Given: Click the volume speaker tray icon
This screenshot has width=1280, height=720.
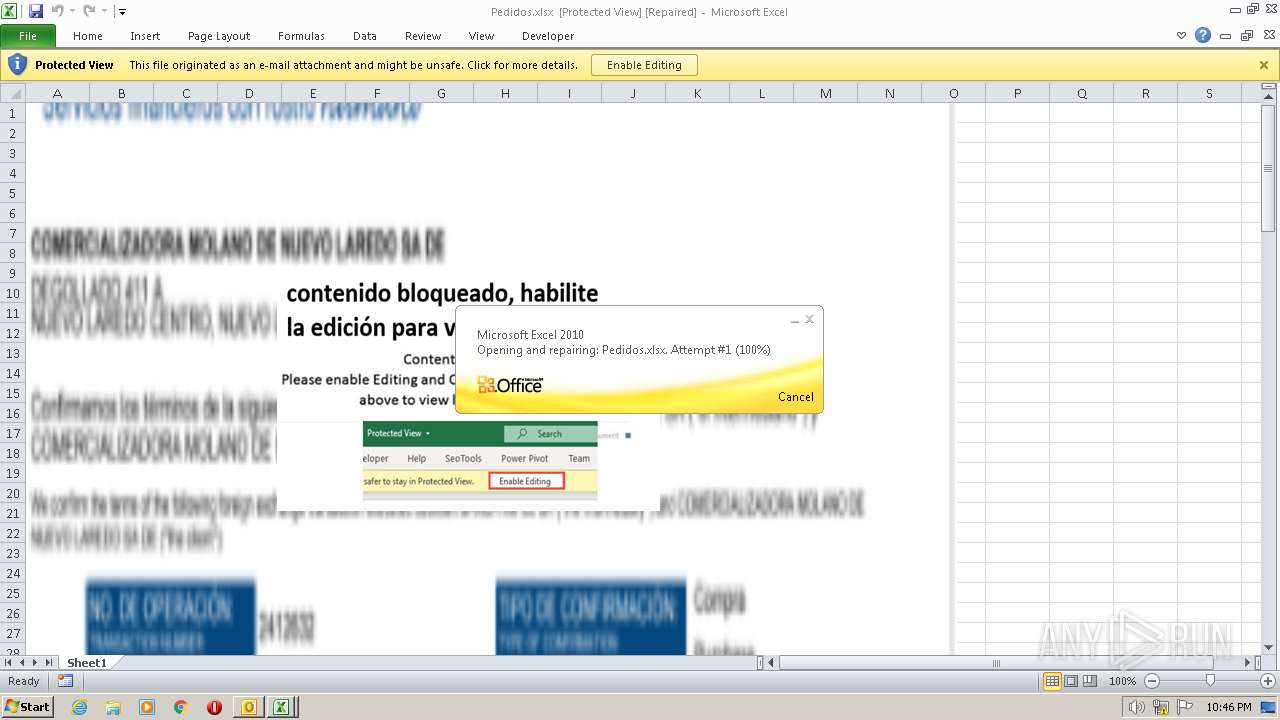Looking at the screenshot, I should click(1136, 707).
